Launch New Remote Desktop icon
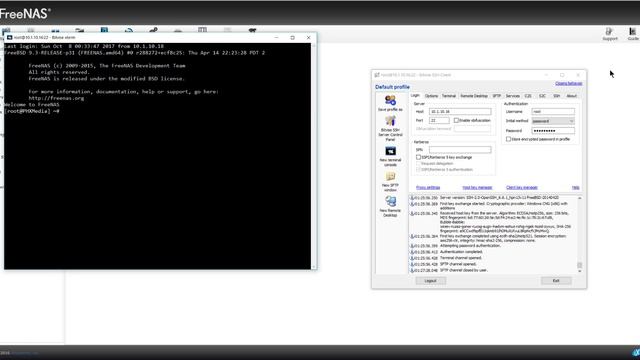This screenshot has height=360, width=640. click(390, 201)
